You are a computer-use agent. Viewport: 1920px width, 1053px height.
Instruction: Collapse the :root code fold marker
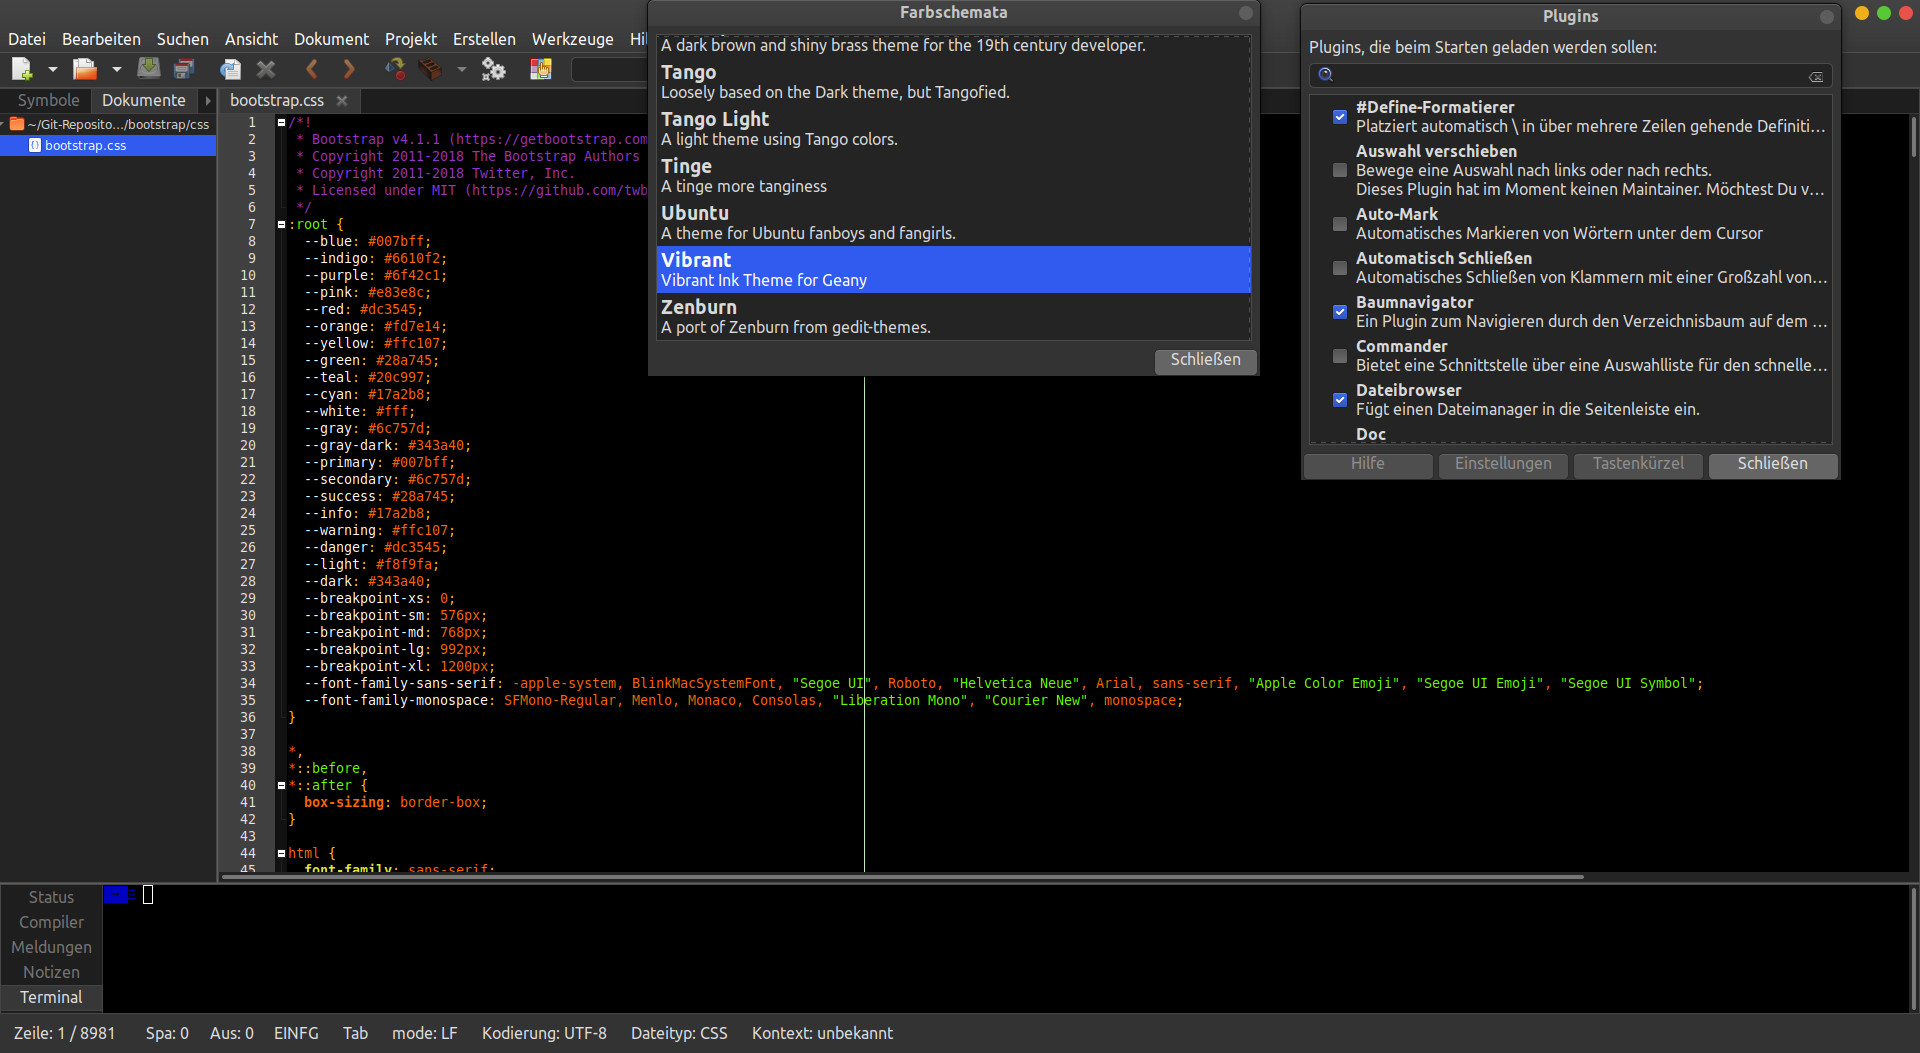tap(281, 225)
